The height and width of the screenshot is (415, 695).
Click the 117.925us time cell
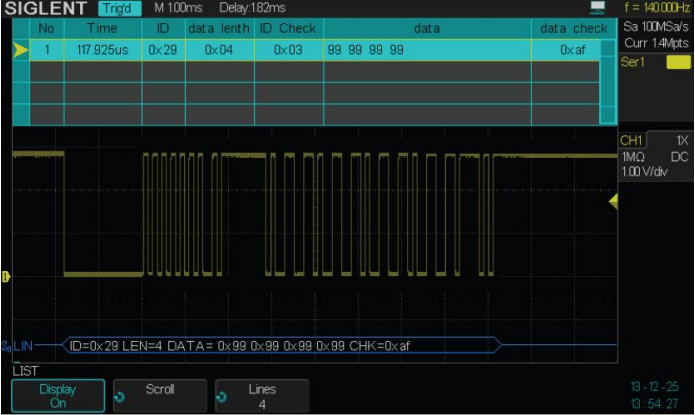(x=102, y=50)
